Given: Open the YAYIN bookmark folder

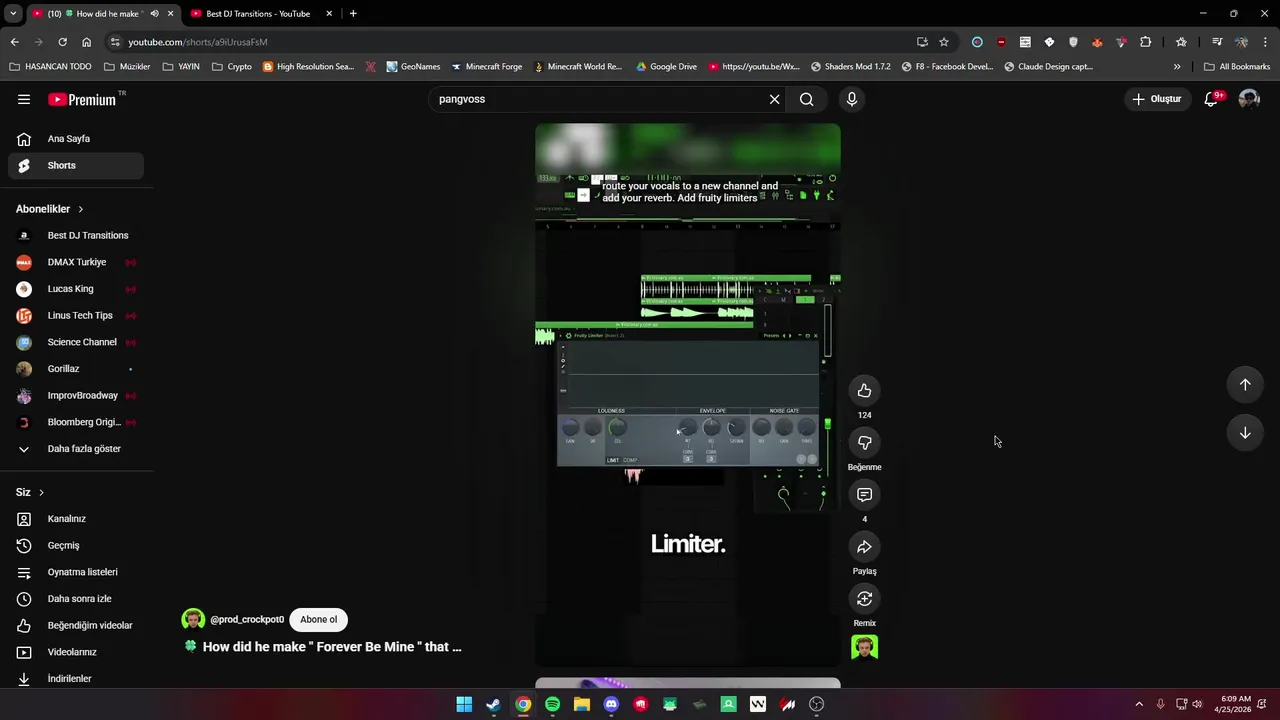Looking at the screenshot, I should (x=181, y=67).
